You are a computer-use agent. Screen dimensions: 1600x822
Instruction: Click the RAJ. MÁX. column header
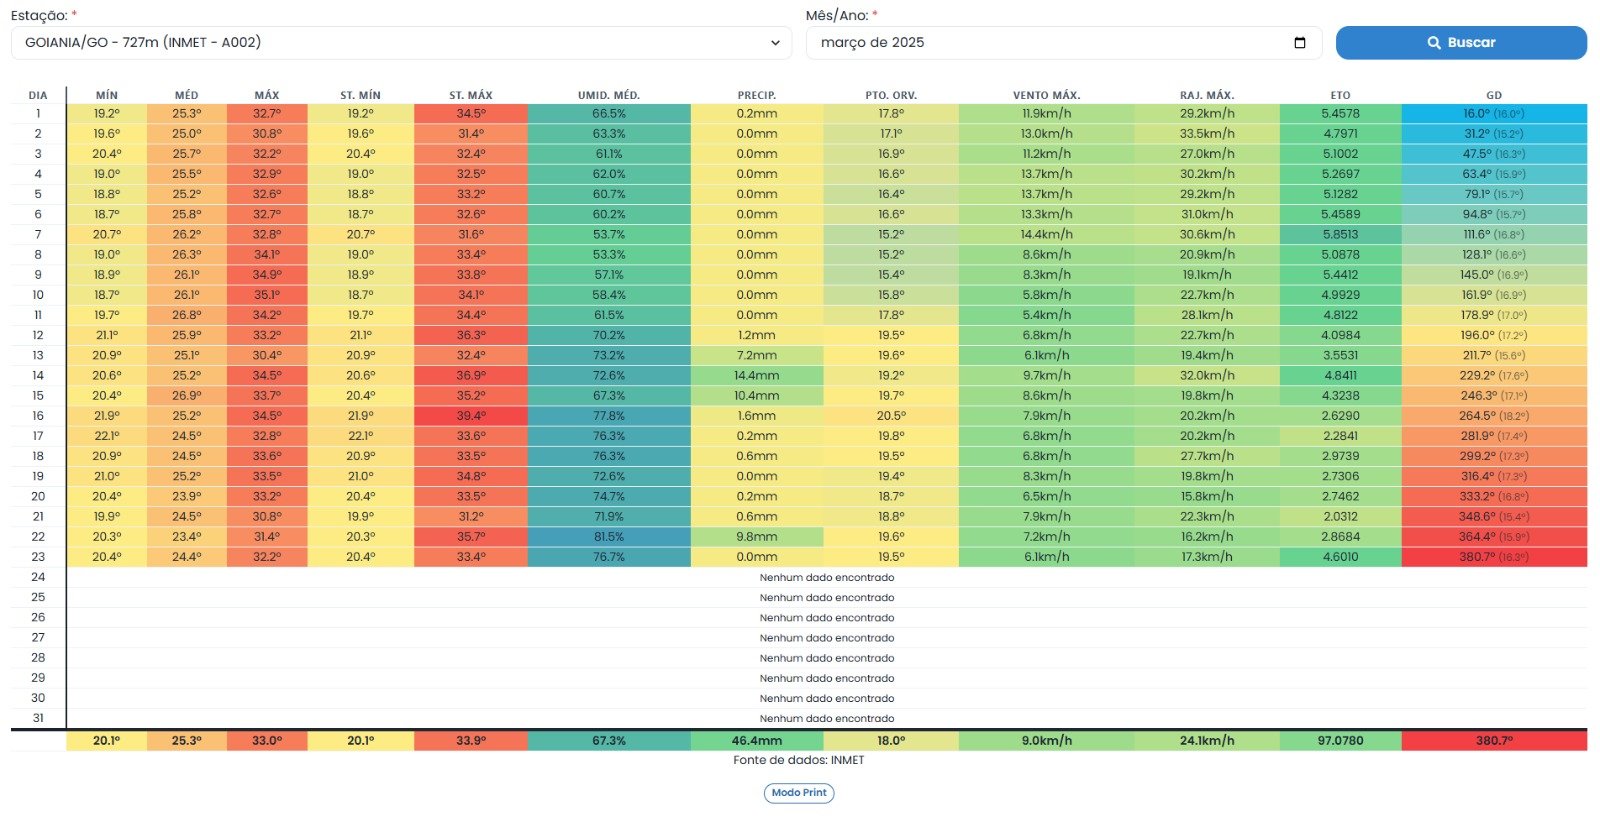pos(1207,96)
